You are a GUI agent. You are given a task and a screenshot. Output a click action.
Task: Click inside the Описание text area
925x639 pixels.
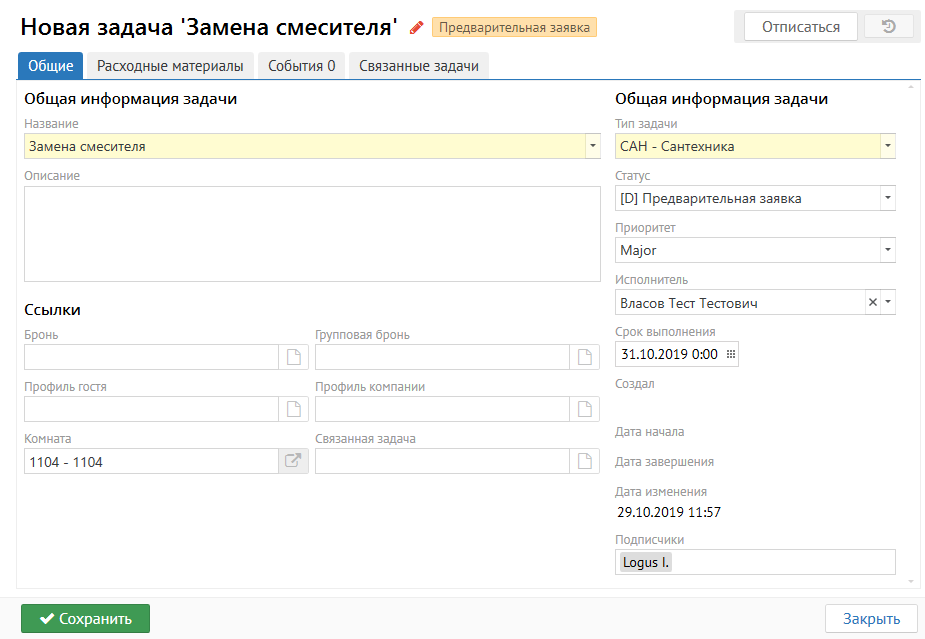[x=312, y=234]
